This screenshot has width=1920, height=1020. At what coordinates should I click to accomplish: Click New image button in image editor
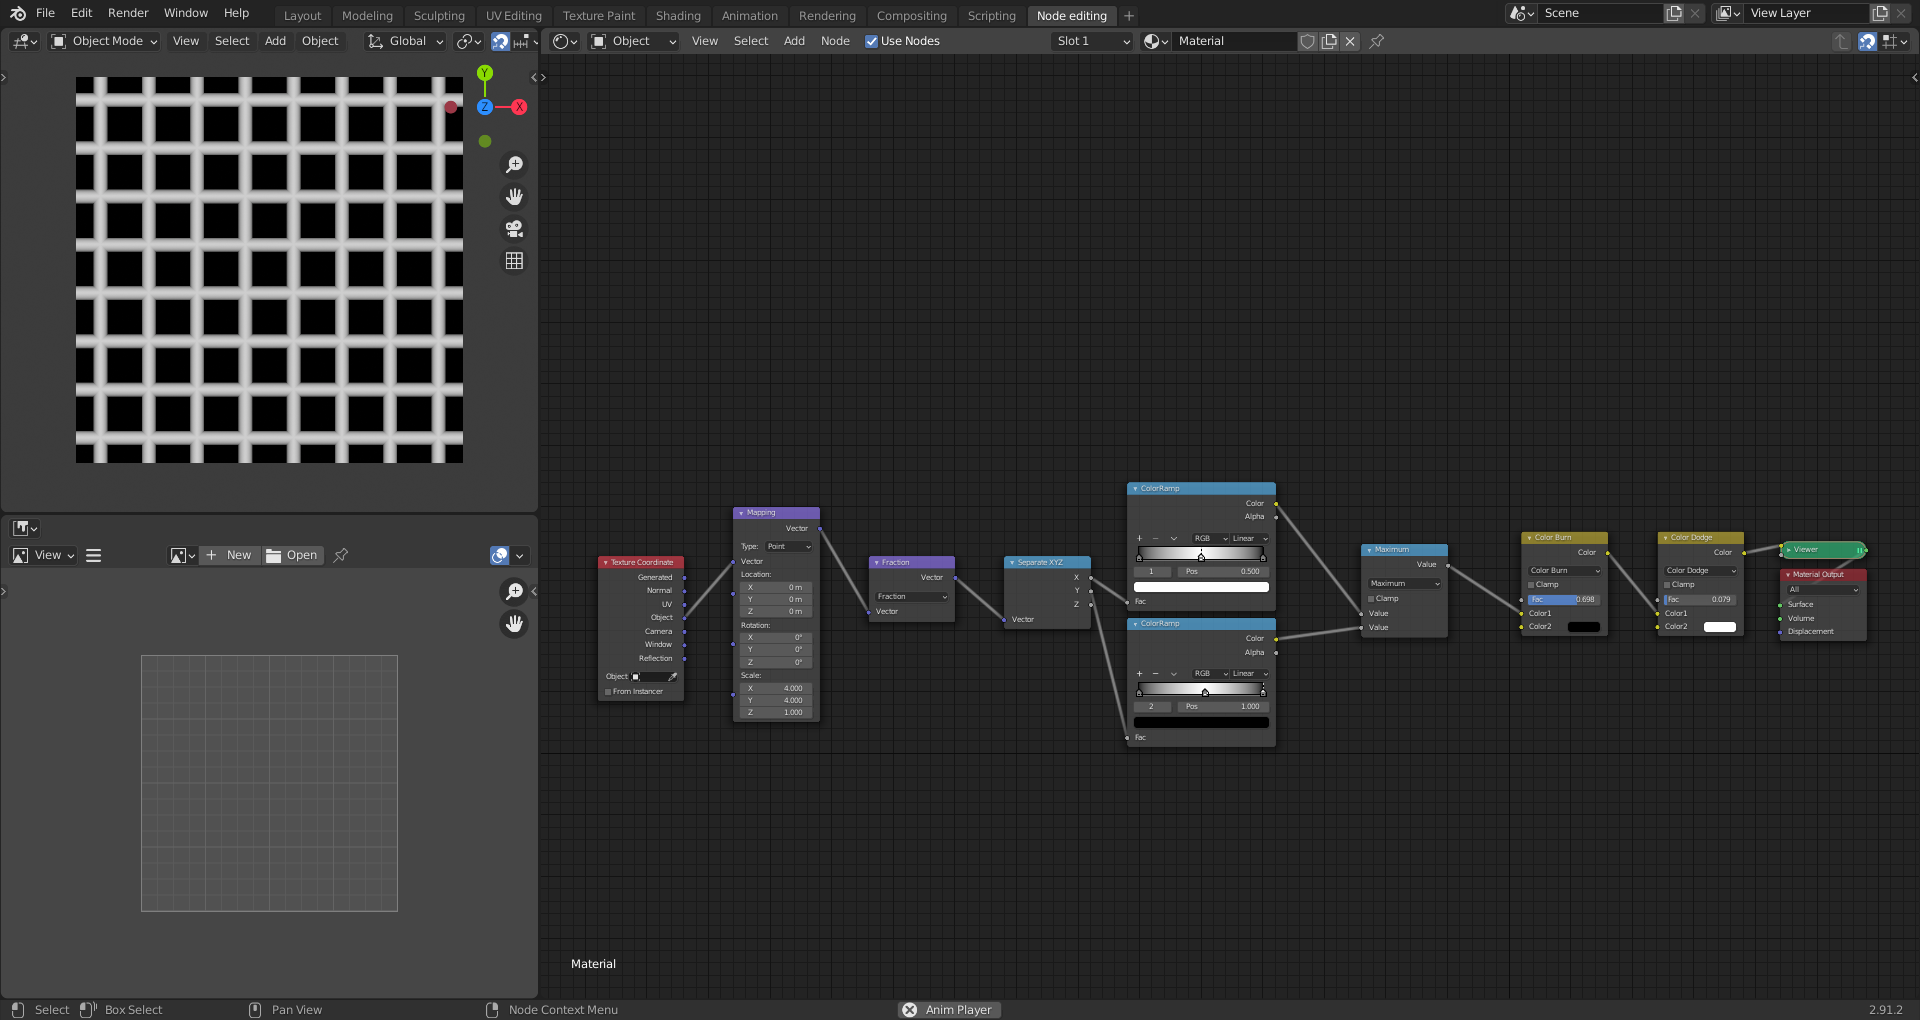click(x=230, y=555)
